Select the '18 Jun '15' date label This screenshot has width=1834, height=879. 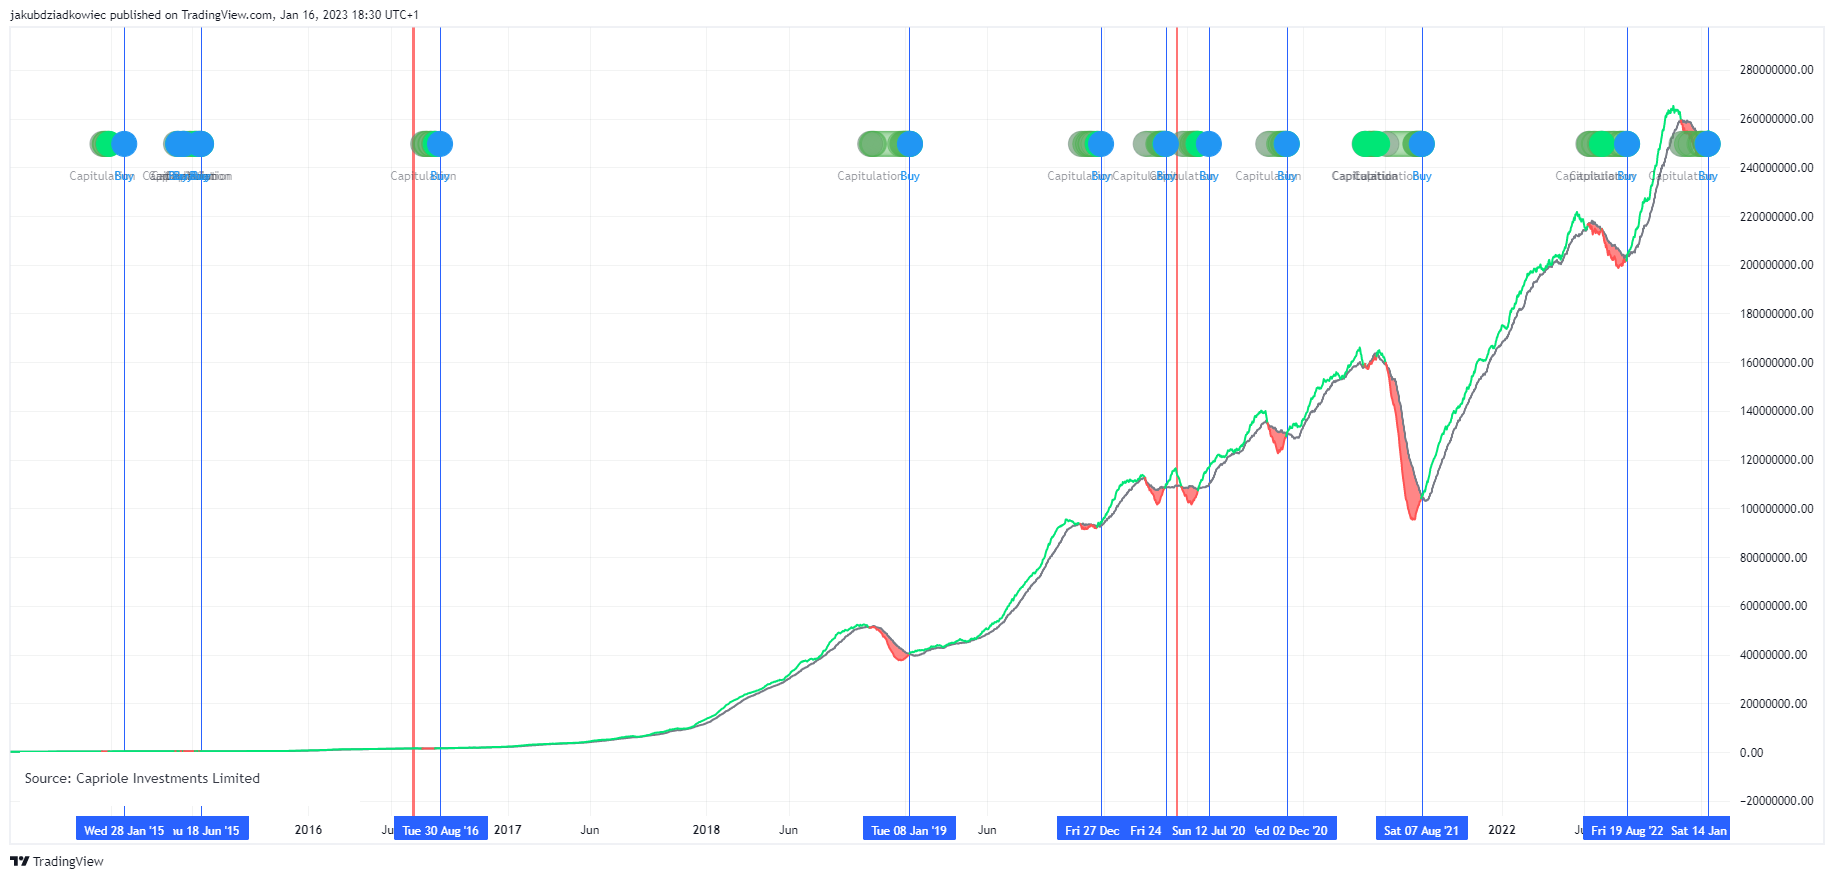coord(210,830)
